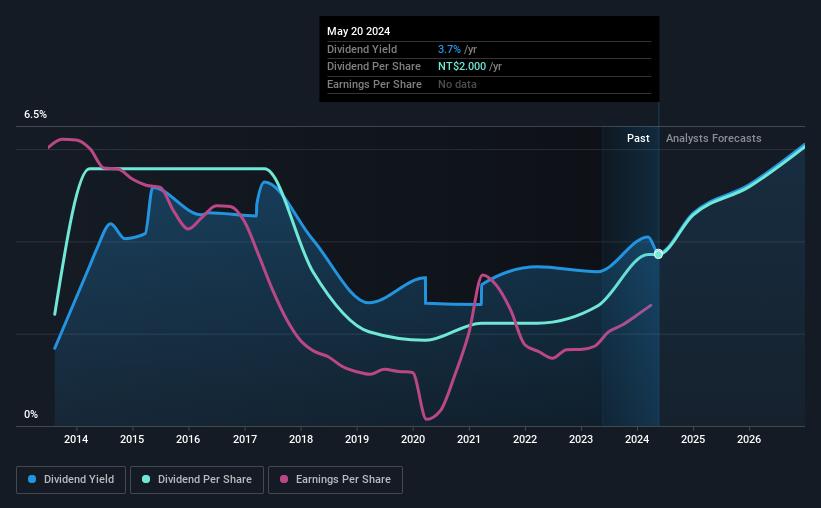Click the highlighted data point marker on chart
The width and height of the screenshot is (821, 508).
658,254
